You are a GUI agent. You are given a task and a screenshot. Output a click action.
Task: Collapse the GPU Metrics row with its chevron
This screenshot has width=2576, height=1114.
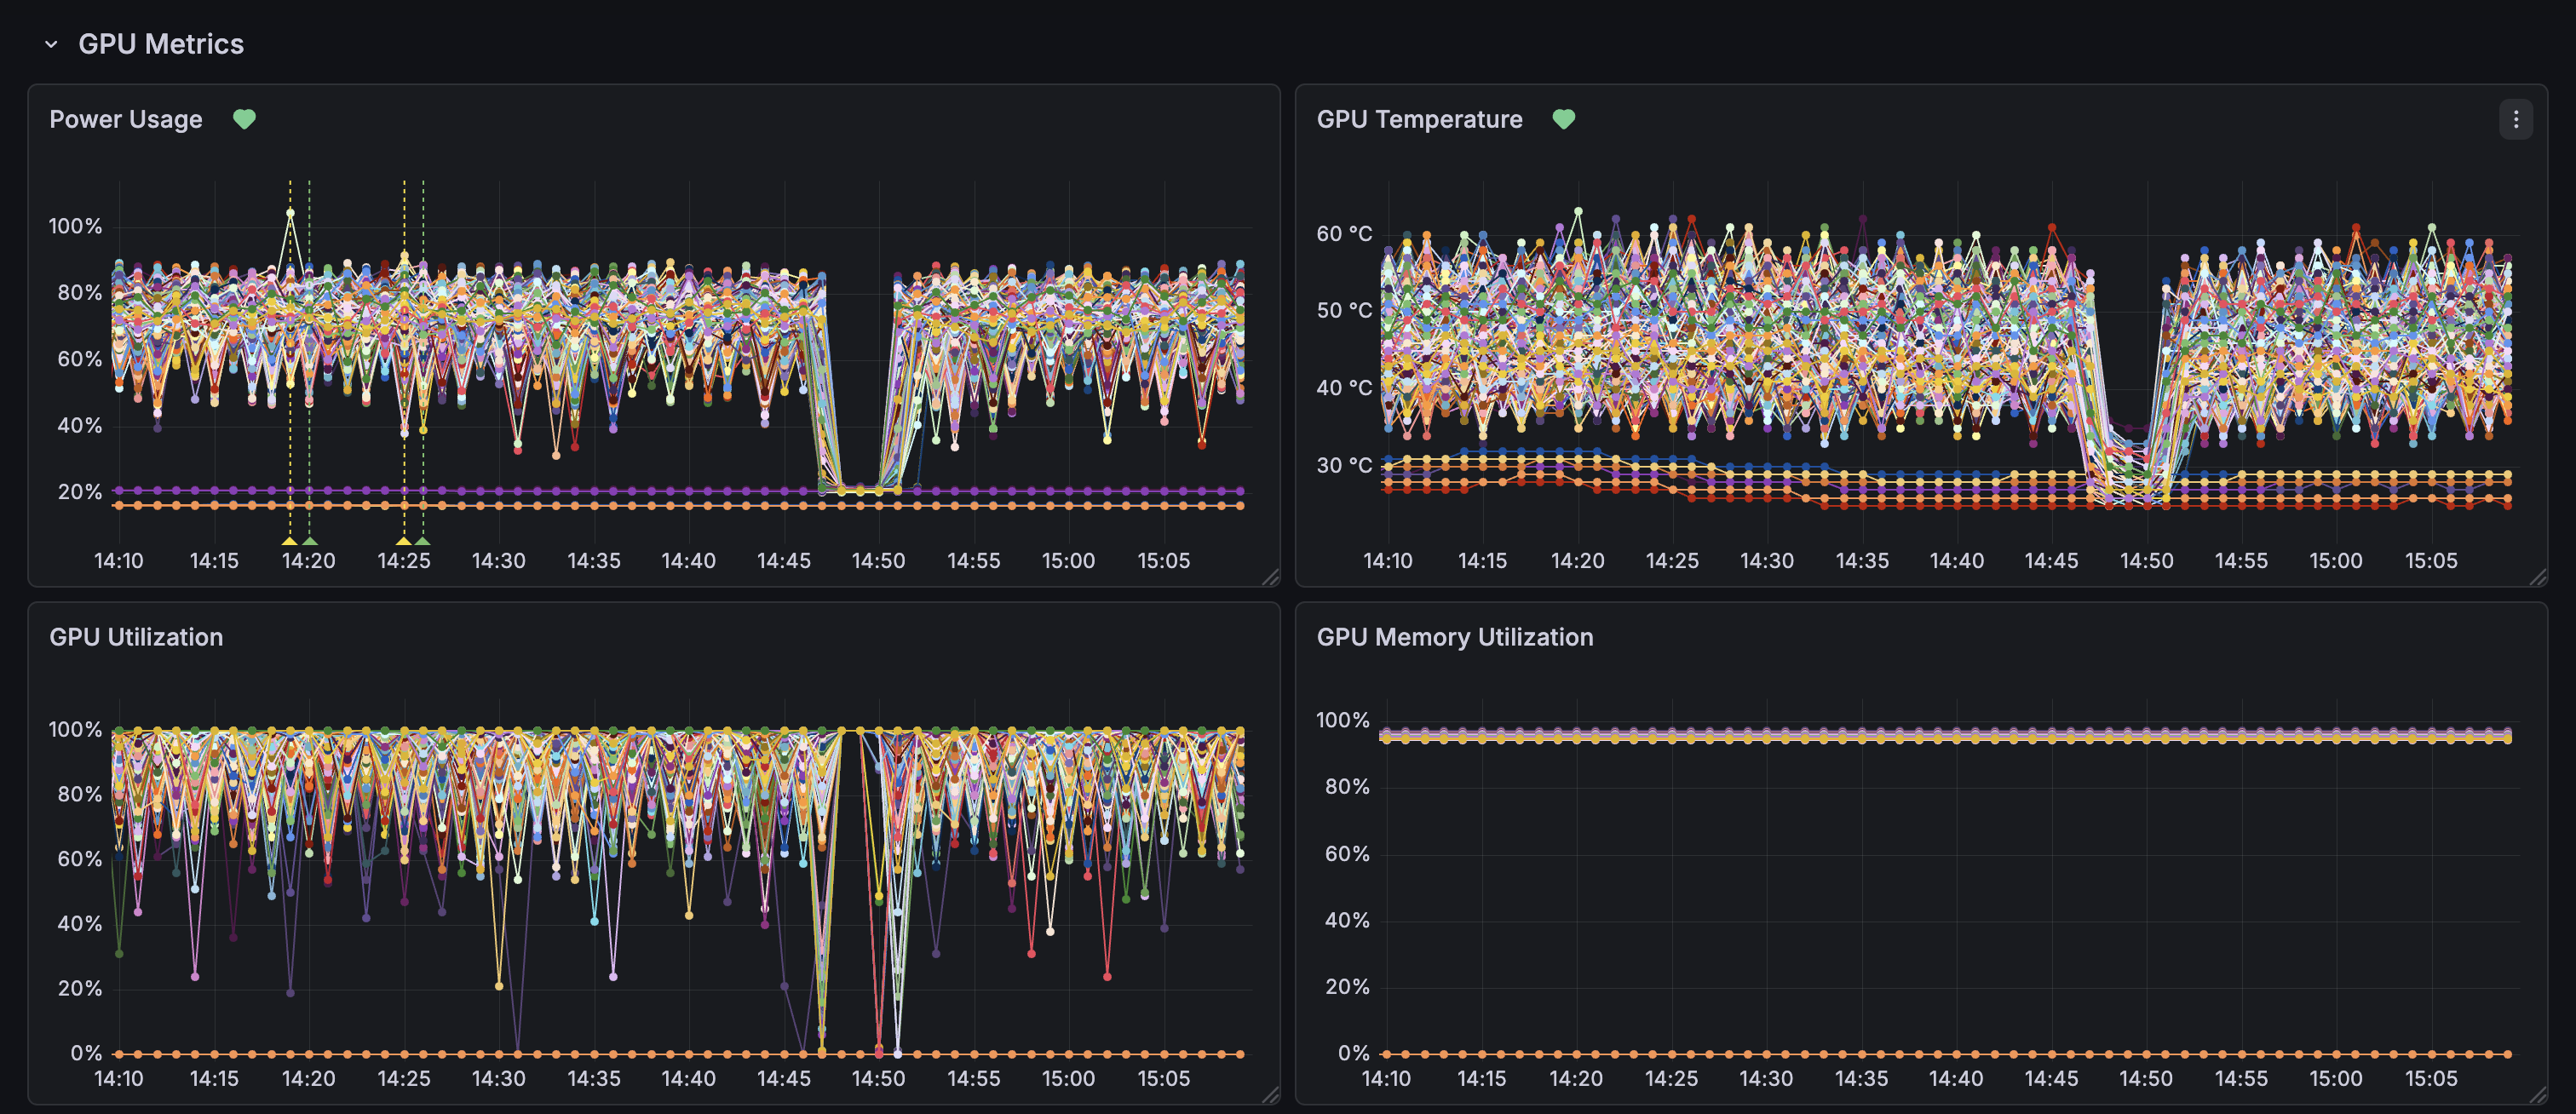[x=53, y=44]
